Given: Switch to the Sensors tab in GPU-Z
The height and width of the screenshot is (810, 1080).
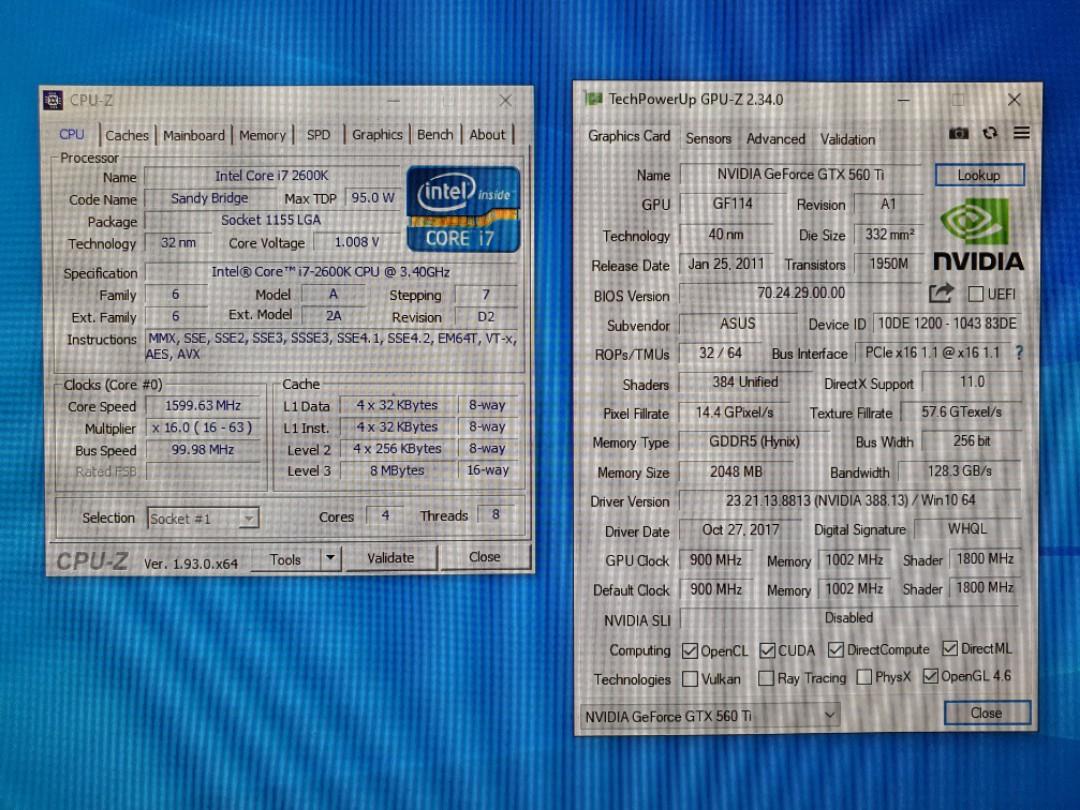Looking at the screenshot, I should [708, 139].
